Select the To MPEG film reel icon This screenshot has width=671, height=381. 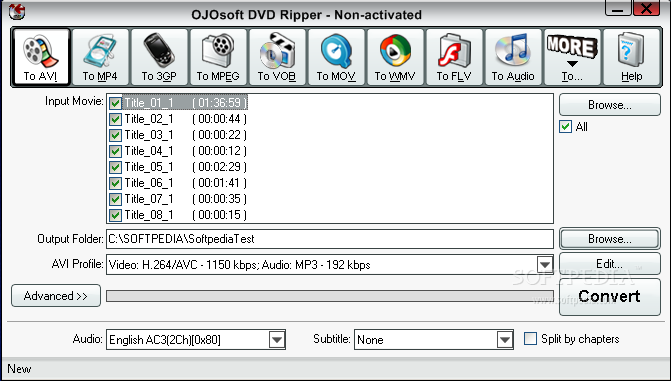tap(218, 57)
